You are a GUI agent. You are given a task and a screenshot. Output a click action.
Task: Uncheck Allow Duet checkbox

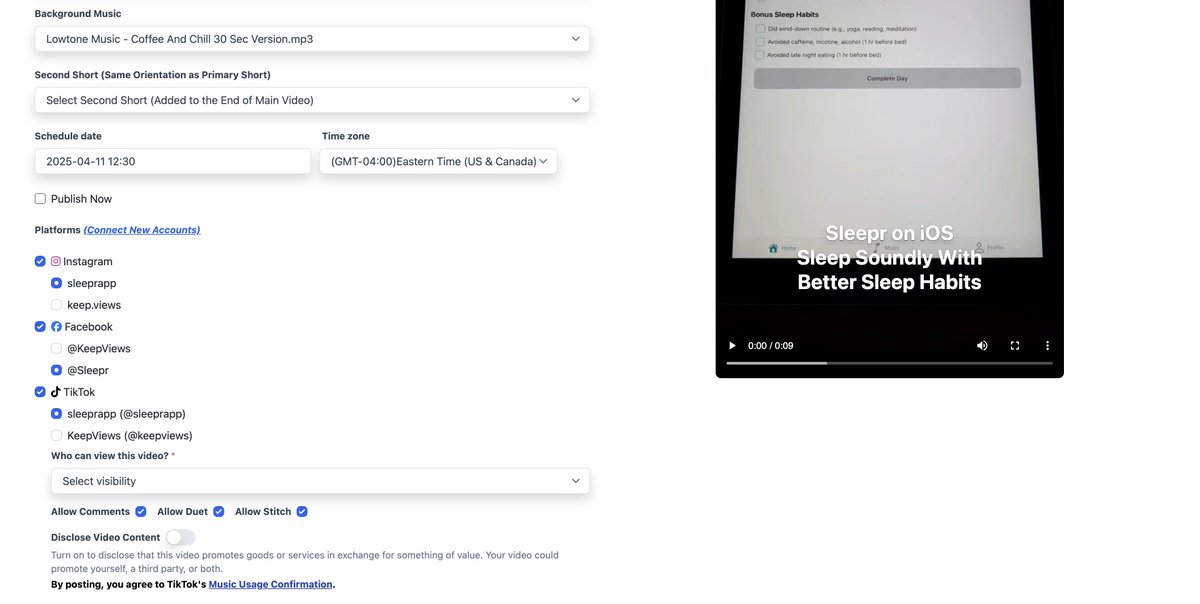[219, 512]
